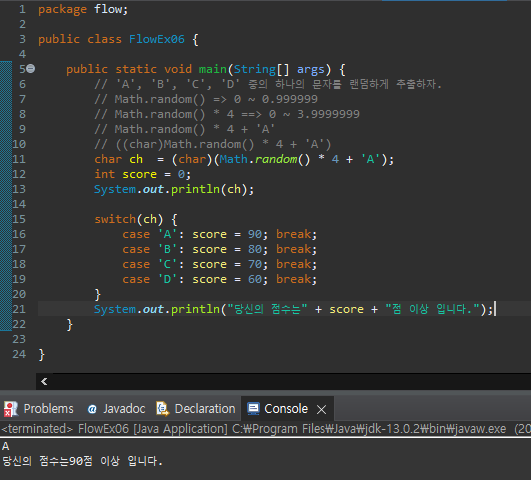
Task: Click console output '당신의 점수는90점 이상 입니다.'
Action: 82,461
